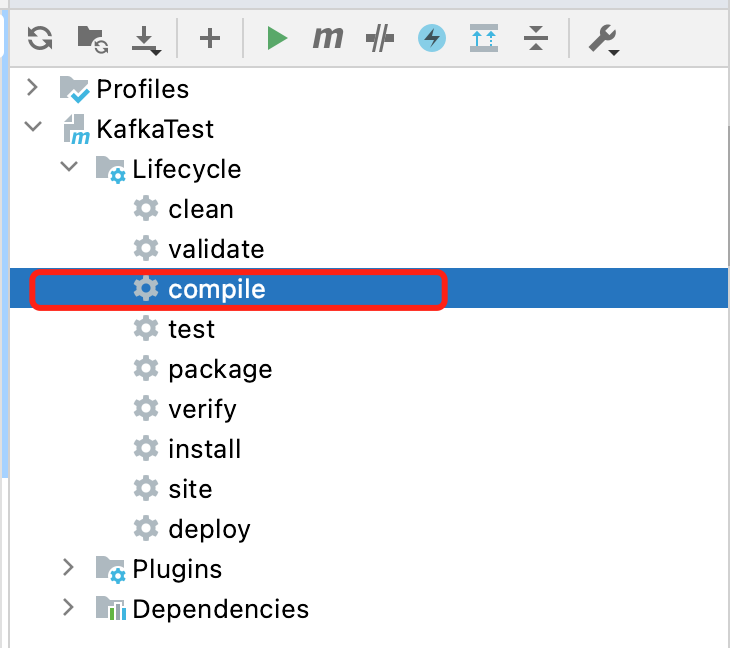Click the KafkaTest Maven module icon
Screen dimensions: 730x648
pos(76,129)
